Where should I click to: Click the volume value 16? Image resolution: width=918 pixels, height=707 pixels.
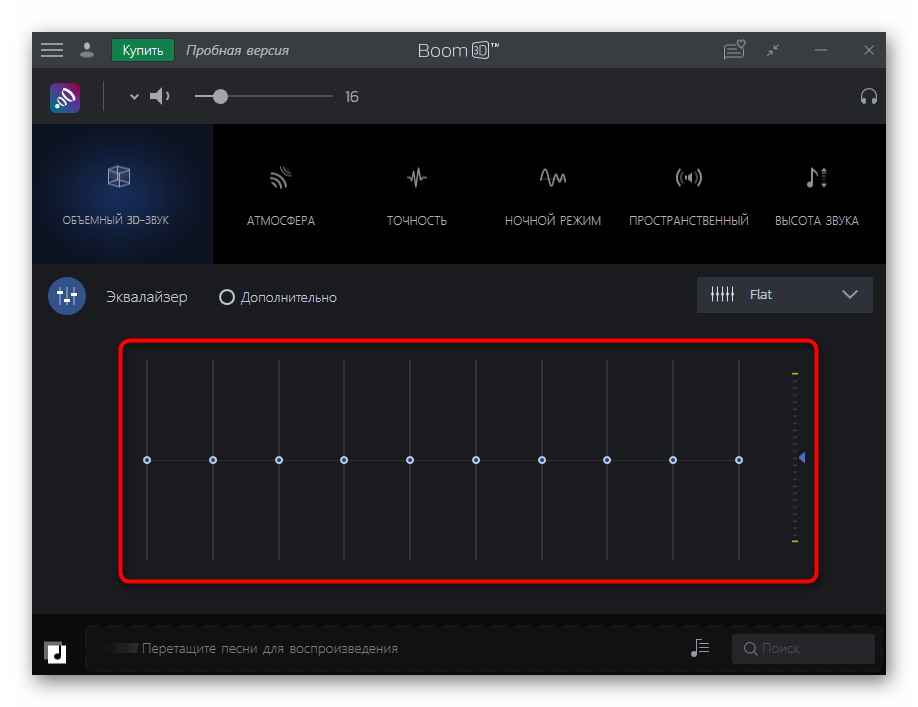pyautogui.click(x=351, y=97)
